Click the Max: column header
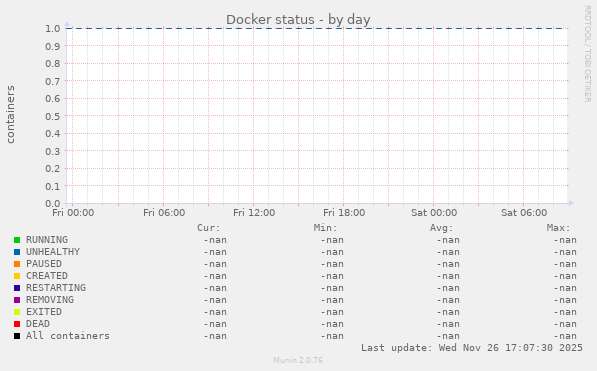 click(559, 228)
